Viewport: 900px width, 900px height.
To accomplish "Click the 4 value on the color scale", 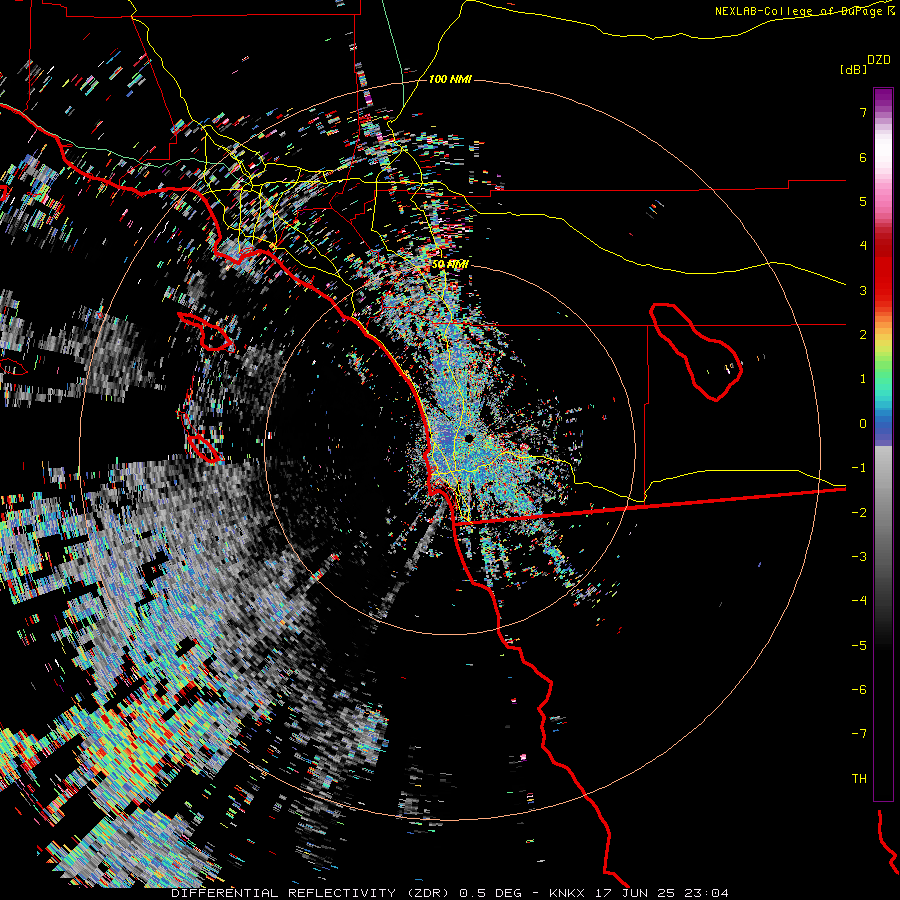I will tap(863, 246).
